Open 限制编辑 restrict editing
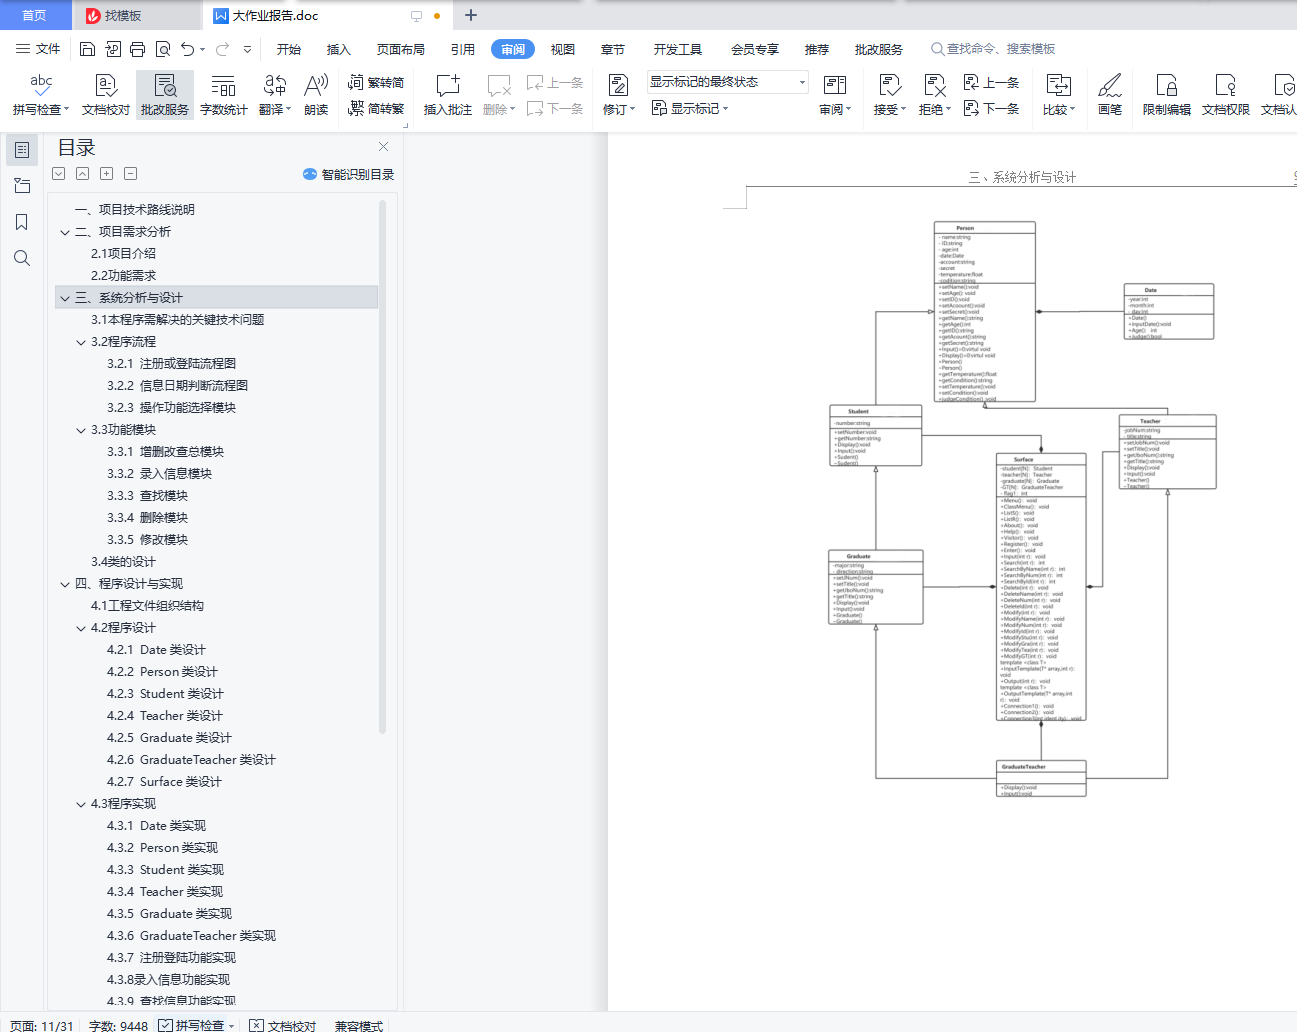The height and width of the screenshot is (1032, 1297). click(1167, 95)
